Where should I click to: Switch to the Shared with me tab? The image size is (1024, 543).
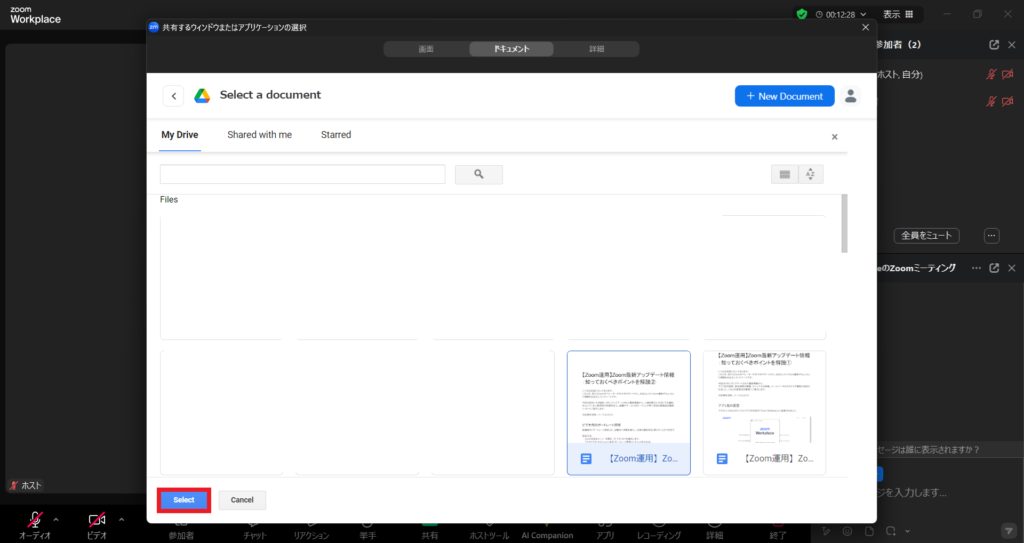259,135
